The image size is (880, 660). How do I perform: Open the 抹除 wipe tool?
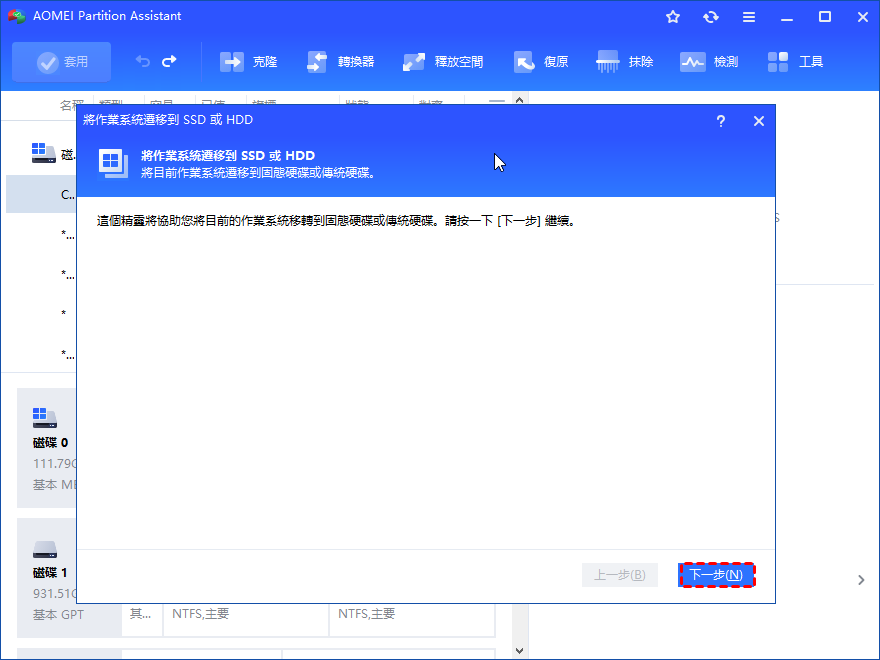[x=625, y=62]
